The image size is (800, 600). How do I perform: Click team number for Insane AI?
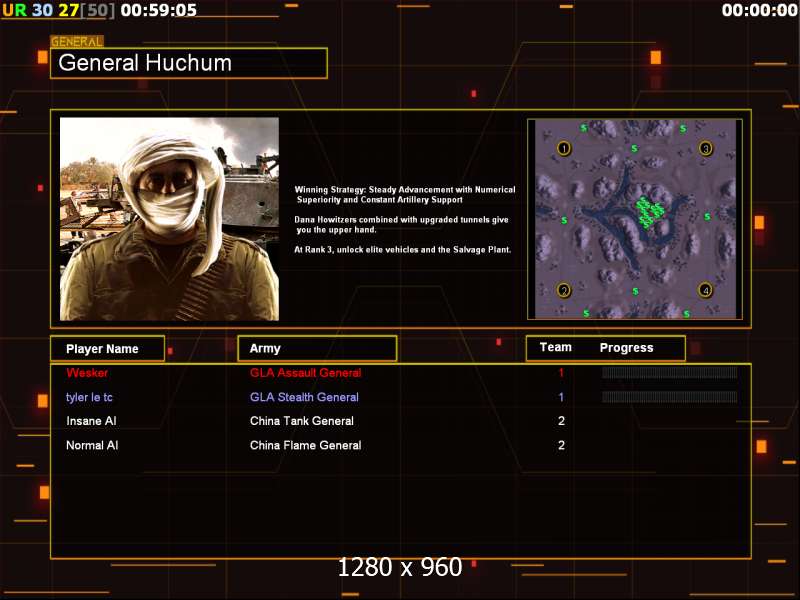pyautogui.click(x=561, y=421)
